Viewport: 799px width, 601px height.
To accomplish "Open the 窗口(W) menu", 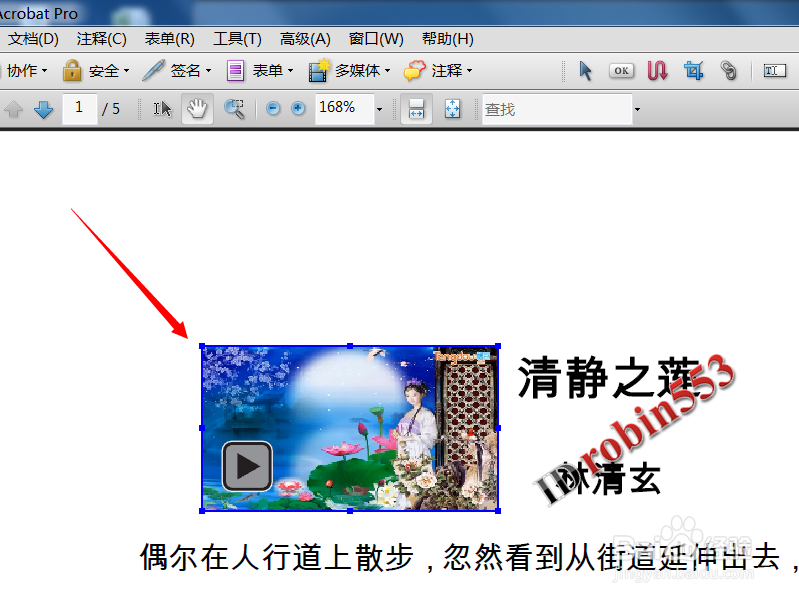I will [x=376, y=39].
